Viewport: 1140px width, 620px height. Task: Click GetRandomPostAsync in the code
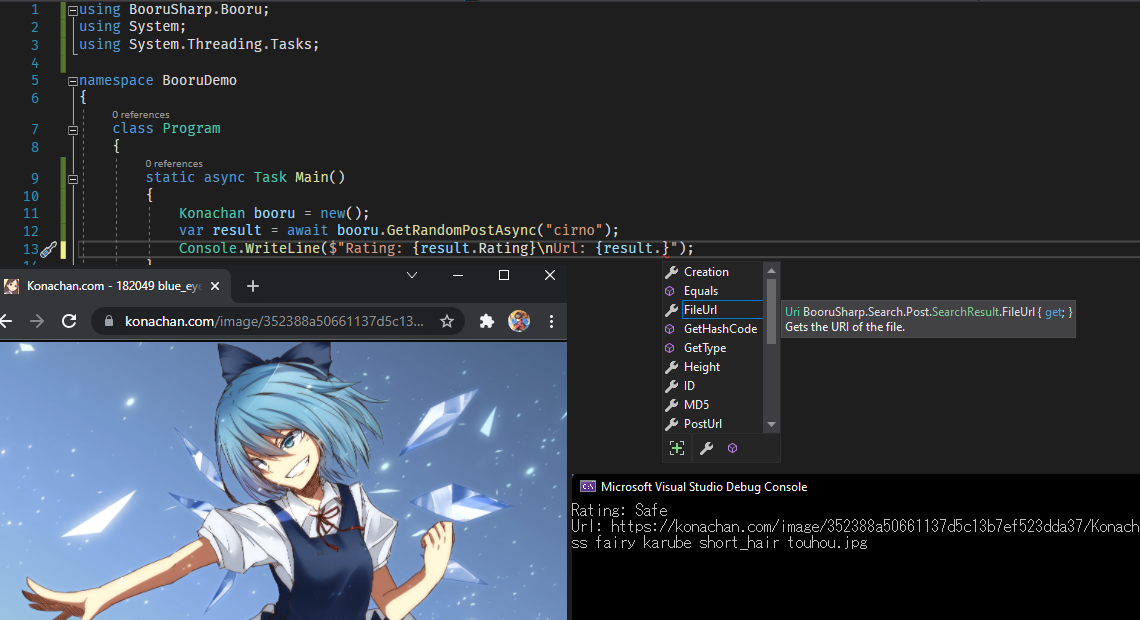pyautogui.click(x=461, y=230)
